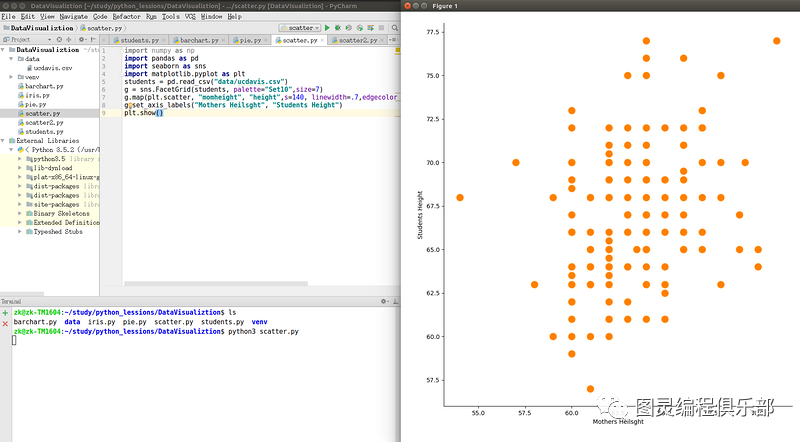This screenshot has height=442, width=800.
Task: Open the scatter run configuration dropdown
Action: coord(300,28)
